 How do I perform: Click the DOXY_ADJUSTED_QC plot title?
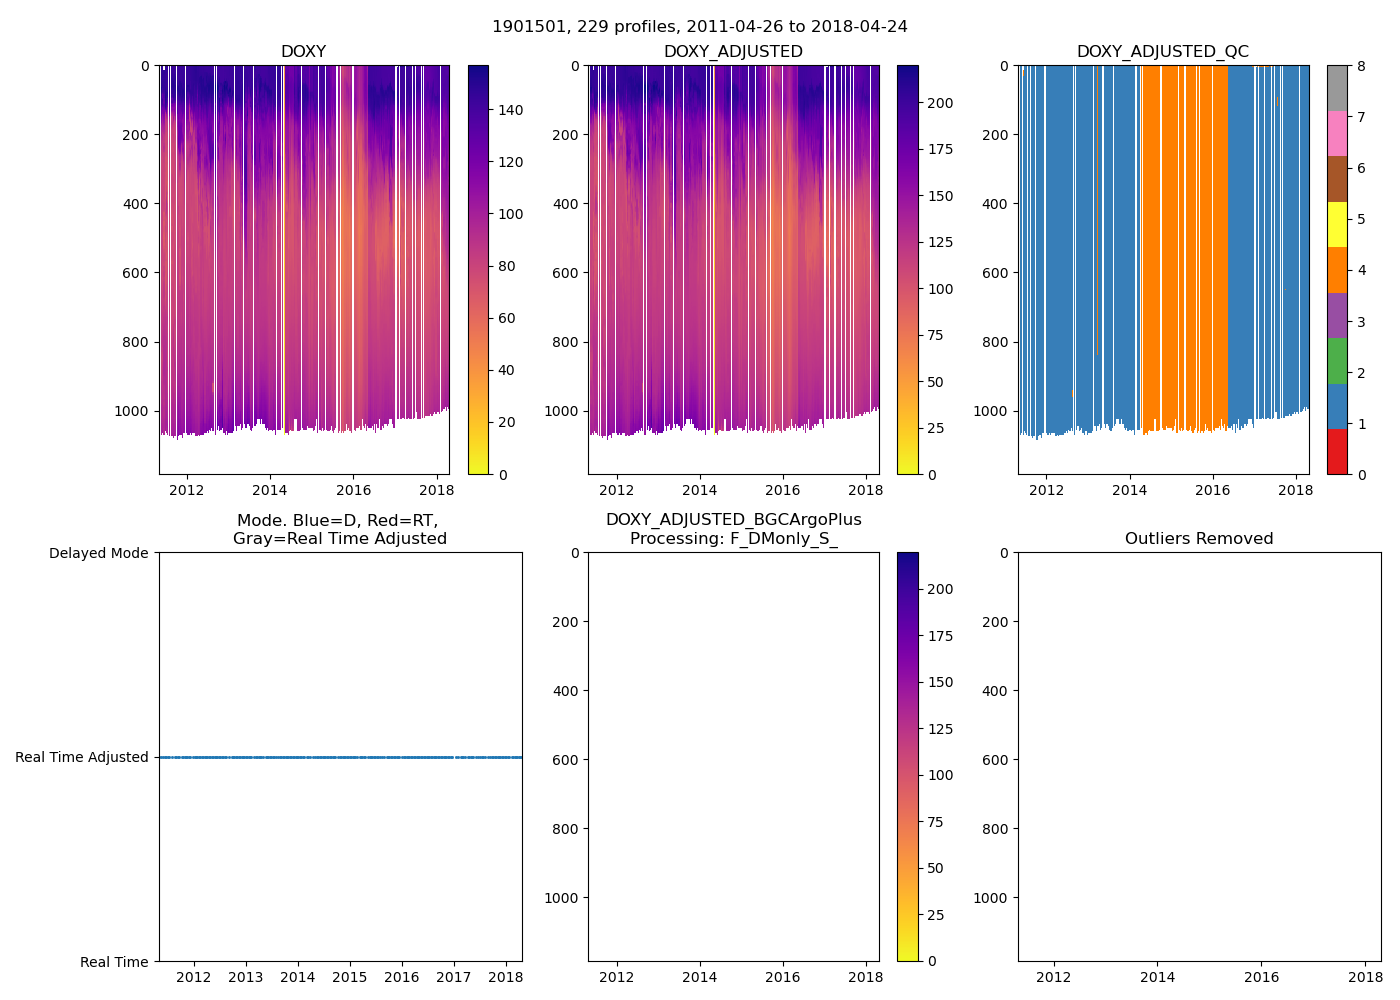1162,51
